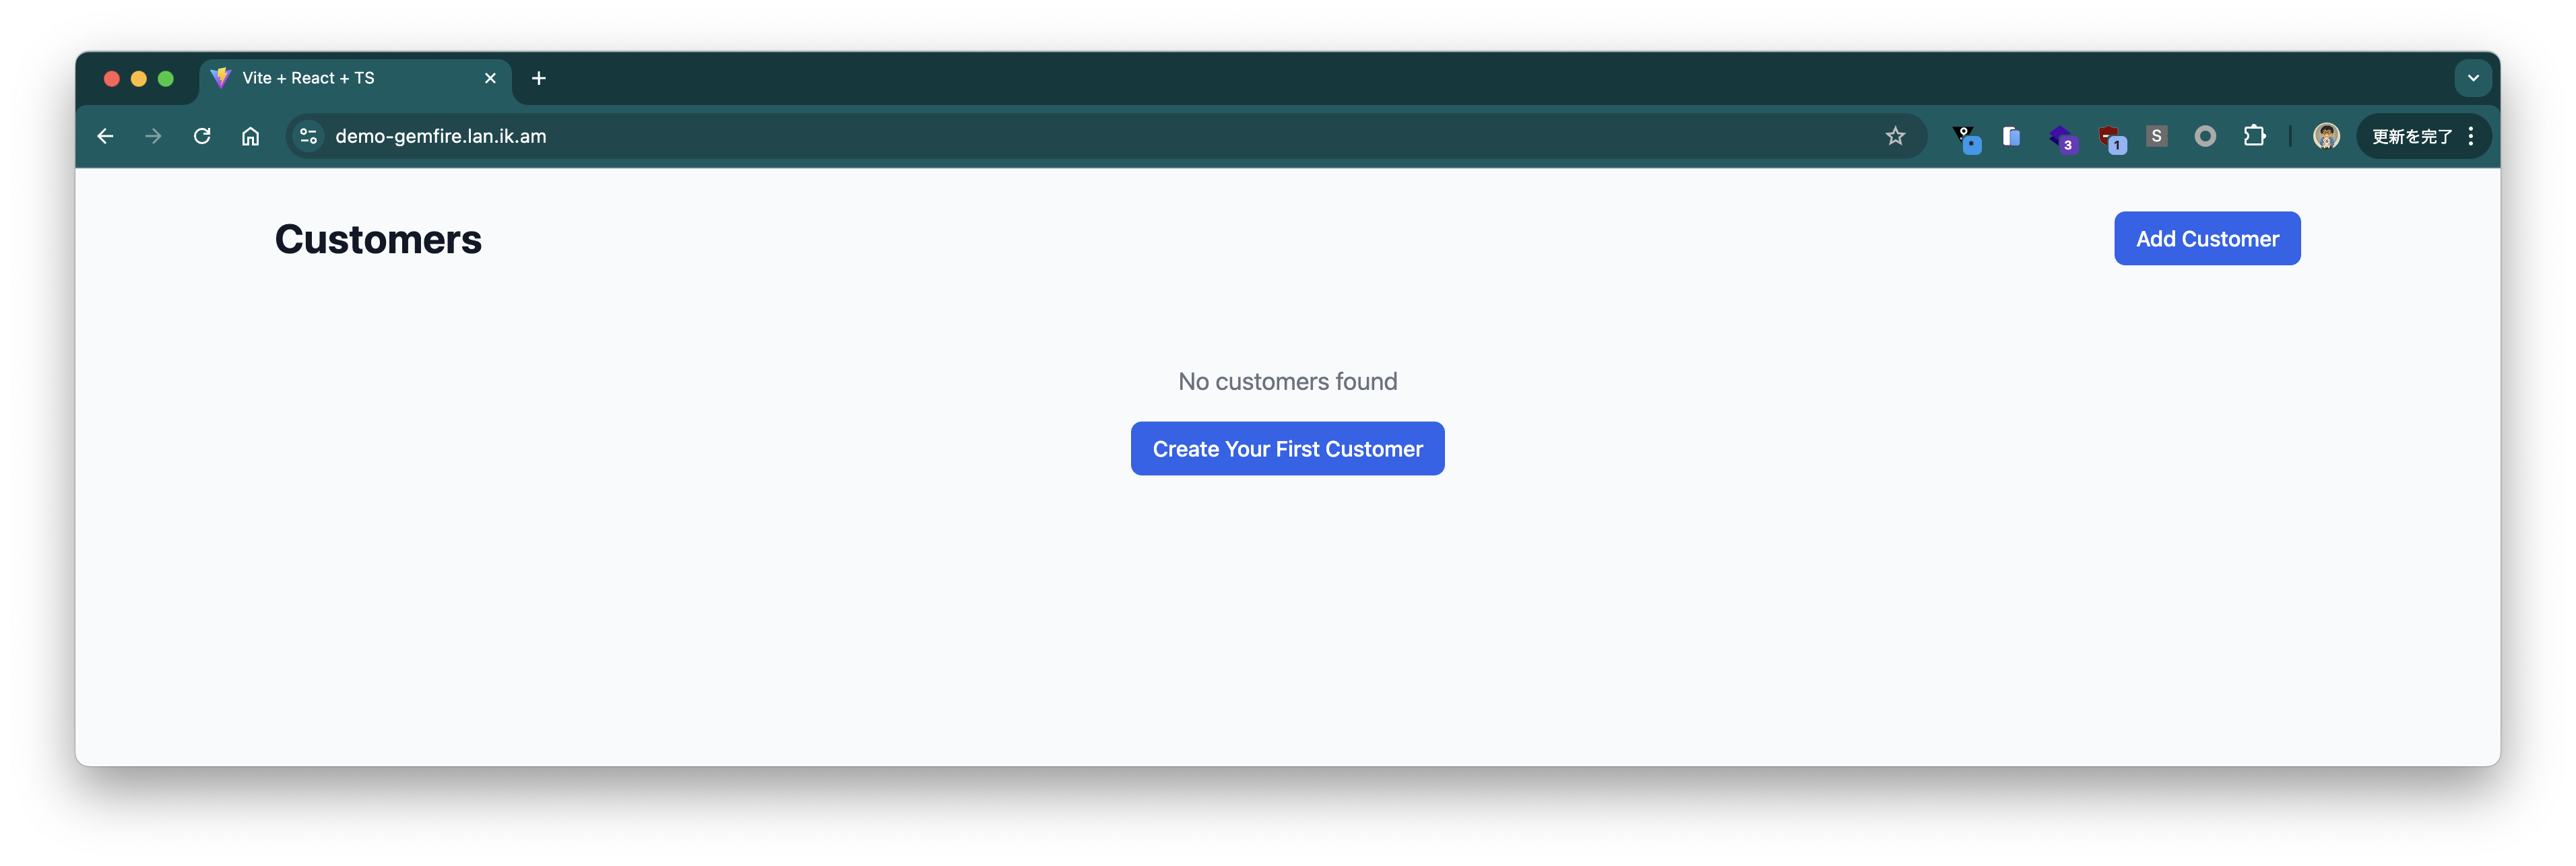2576x866 pixels.
Task: Click the red shield extension with badge 1
Action: (x=2111, y=138)
